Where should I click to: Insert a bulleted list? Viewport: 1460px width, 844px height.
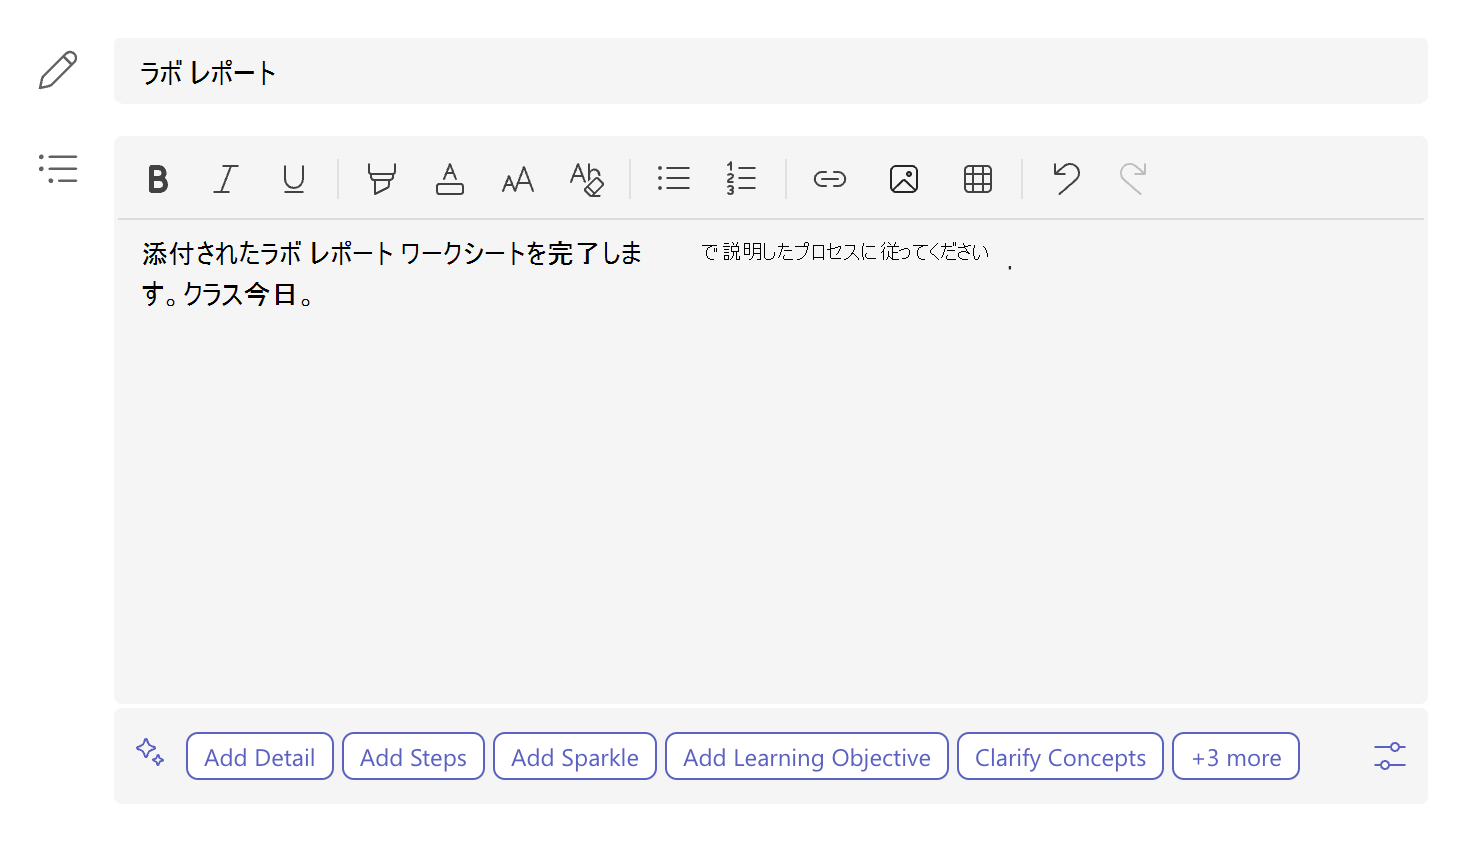(674, 179)
